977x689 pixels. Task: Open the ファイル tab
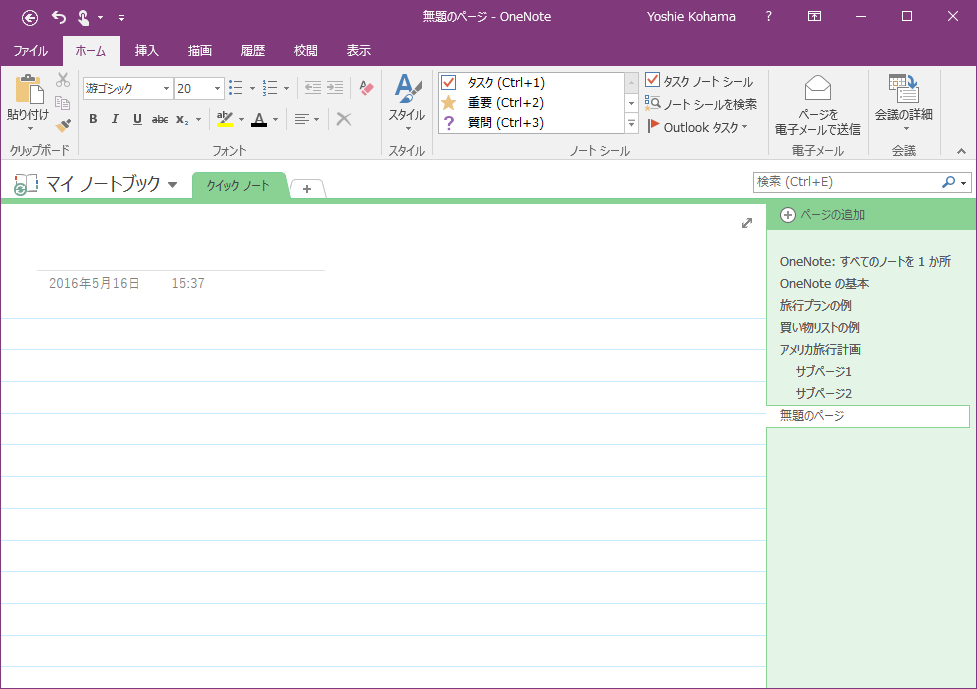pyautogui.click(x=31, y=50)
